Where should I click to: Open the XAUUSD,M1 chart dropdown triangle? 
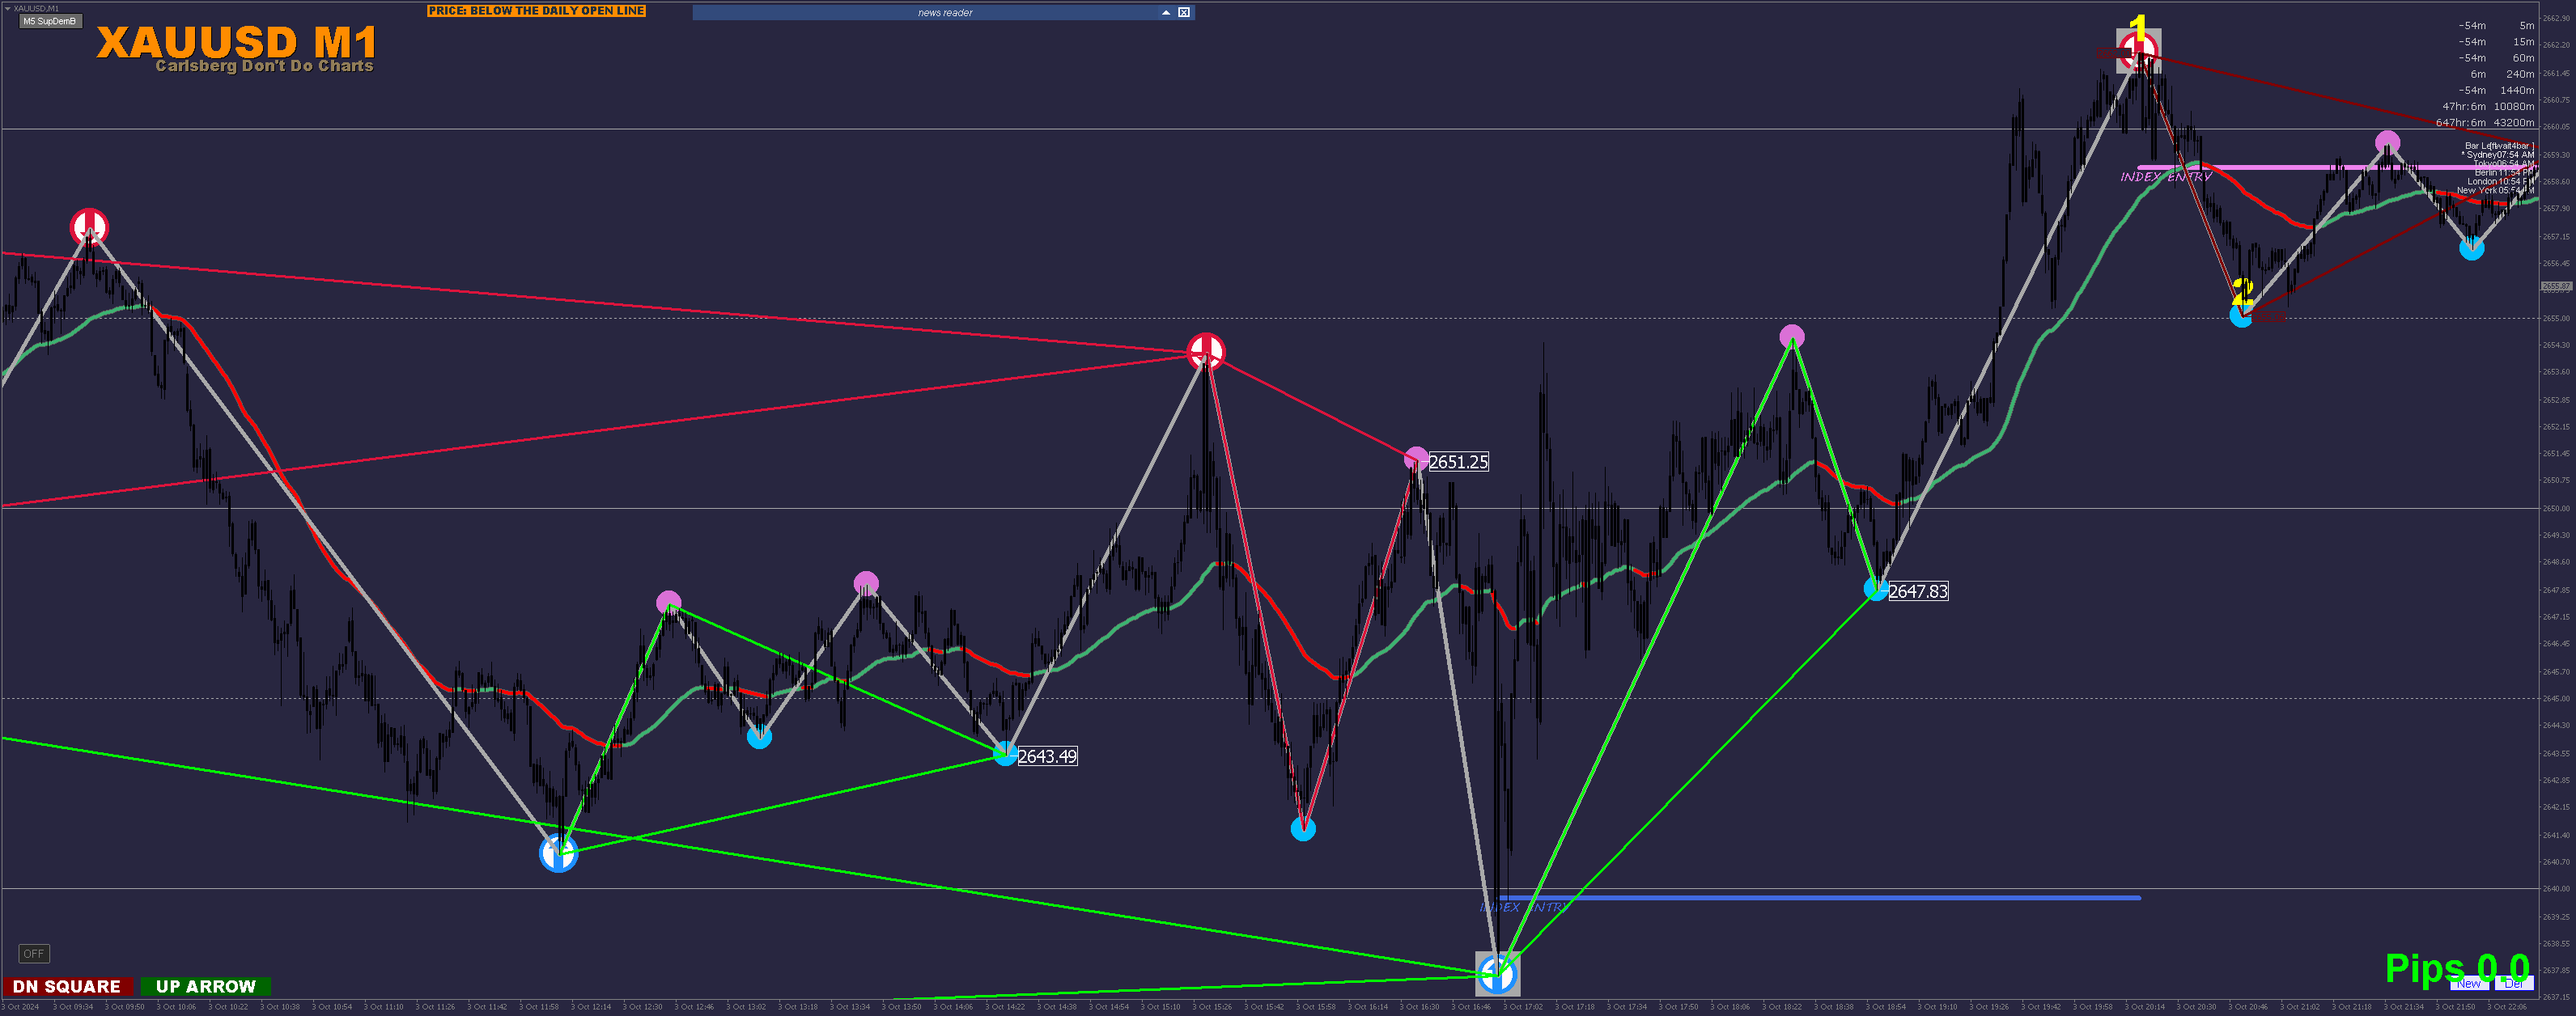[8, 8]
